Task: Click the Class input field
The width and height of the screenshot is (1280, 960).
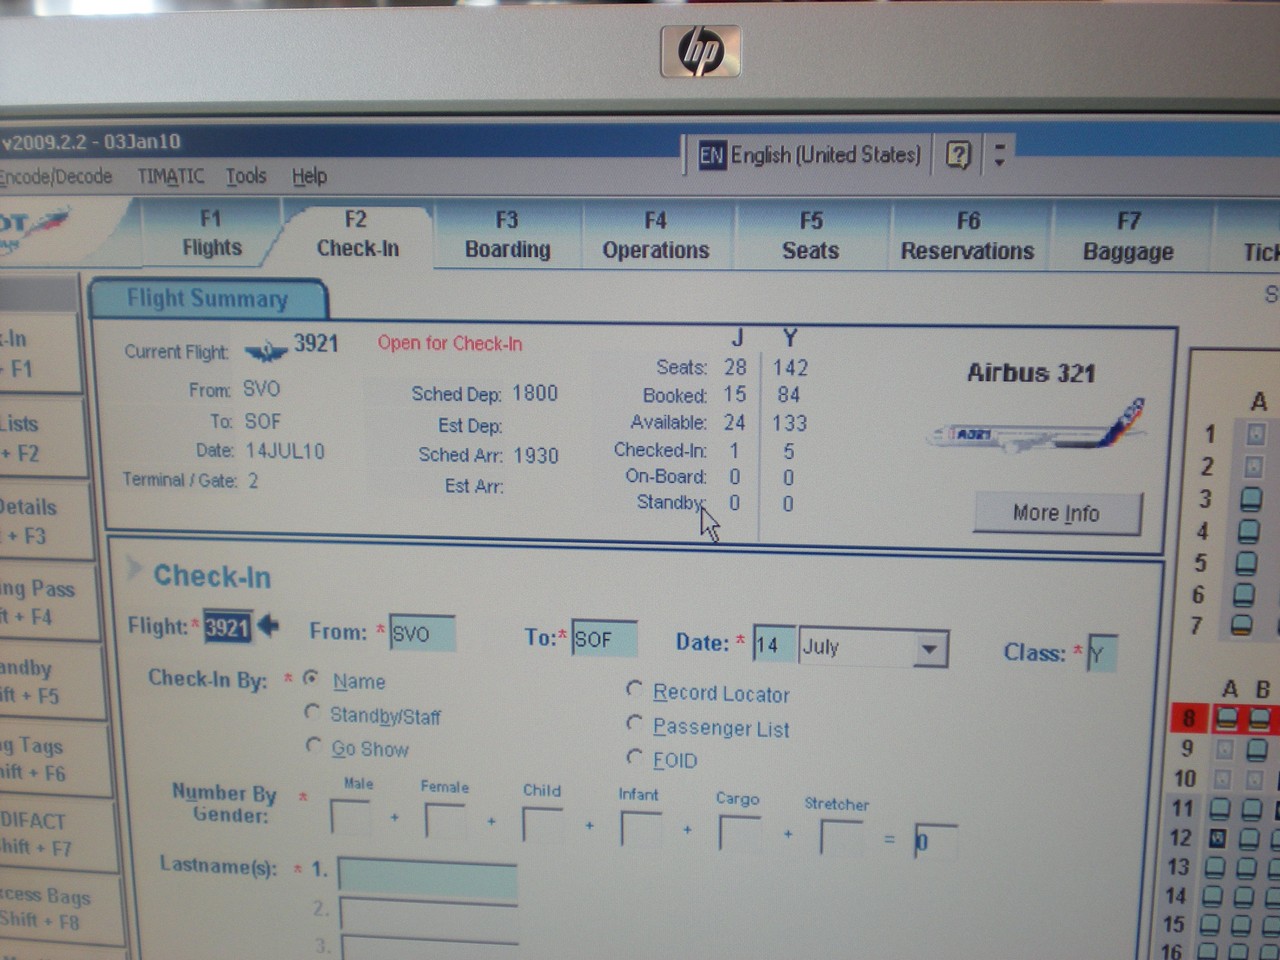Action: (x=1102, y=654)
